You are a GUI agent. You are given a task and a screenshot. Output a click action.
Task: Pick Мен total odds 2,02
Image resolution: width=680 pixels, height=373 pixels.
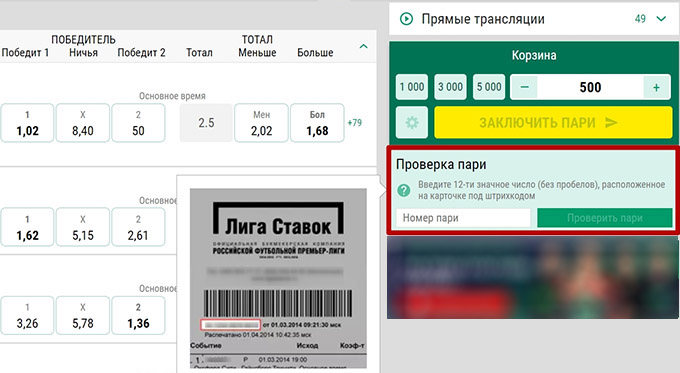pos(262,123)
